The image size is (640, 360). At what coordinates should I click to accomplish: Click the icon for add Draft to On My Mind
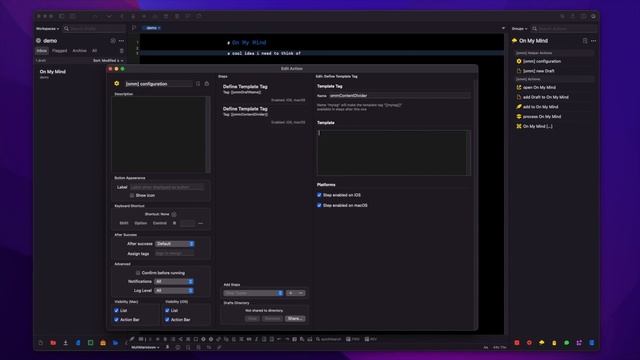tap(519, 97)
